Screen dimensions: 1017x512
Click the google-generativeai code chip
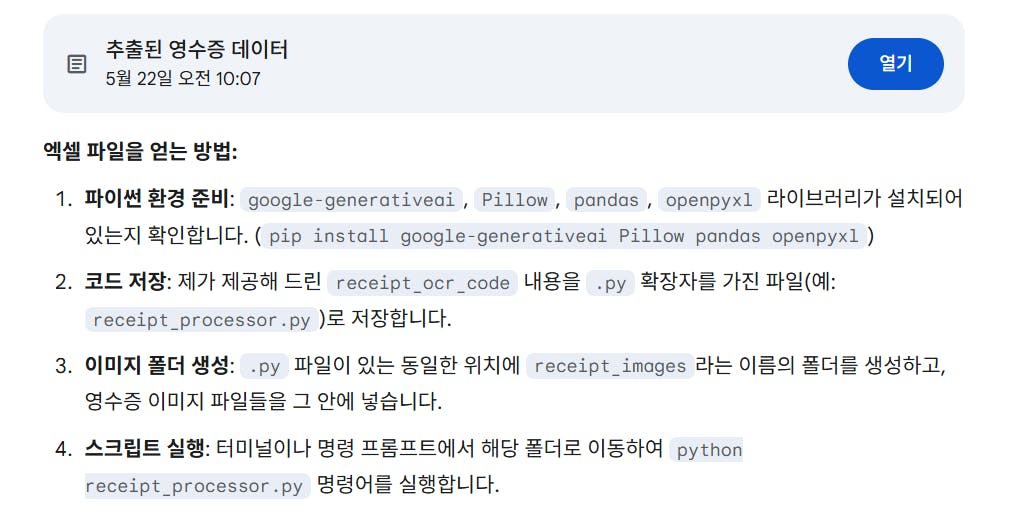pyautogui.click(x=351, y=200)
